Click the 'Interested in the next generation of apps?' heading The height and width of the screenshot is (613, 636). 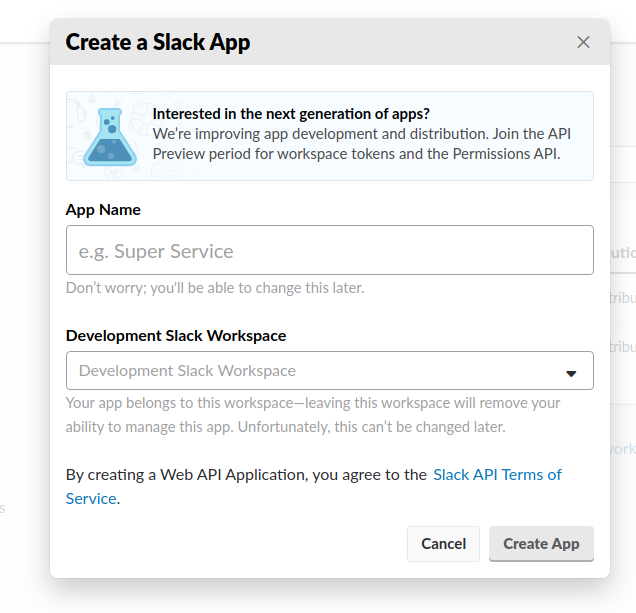tap(291, 114)
